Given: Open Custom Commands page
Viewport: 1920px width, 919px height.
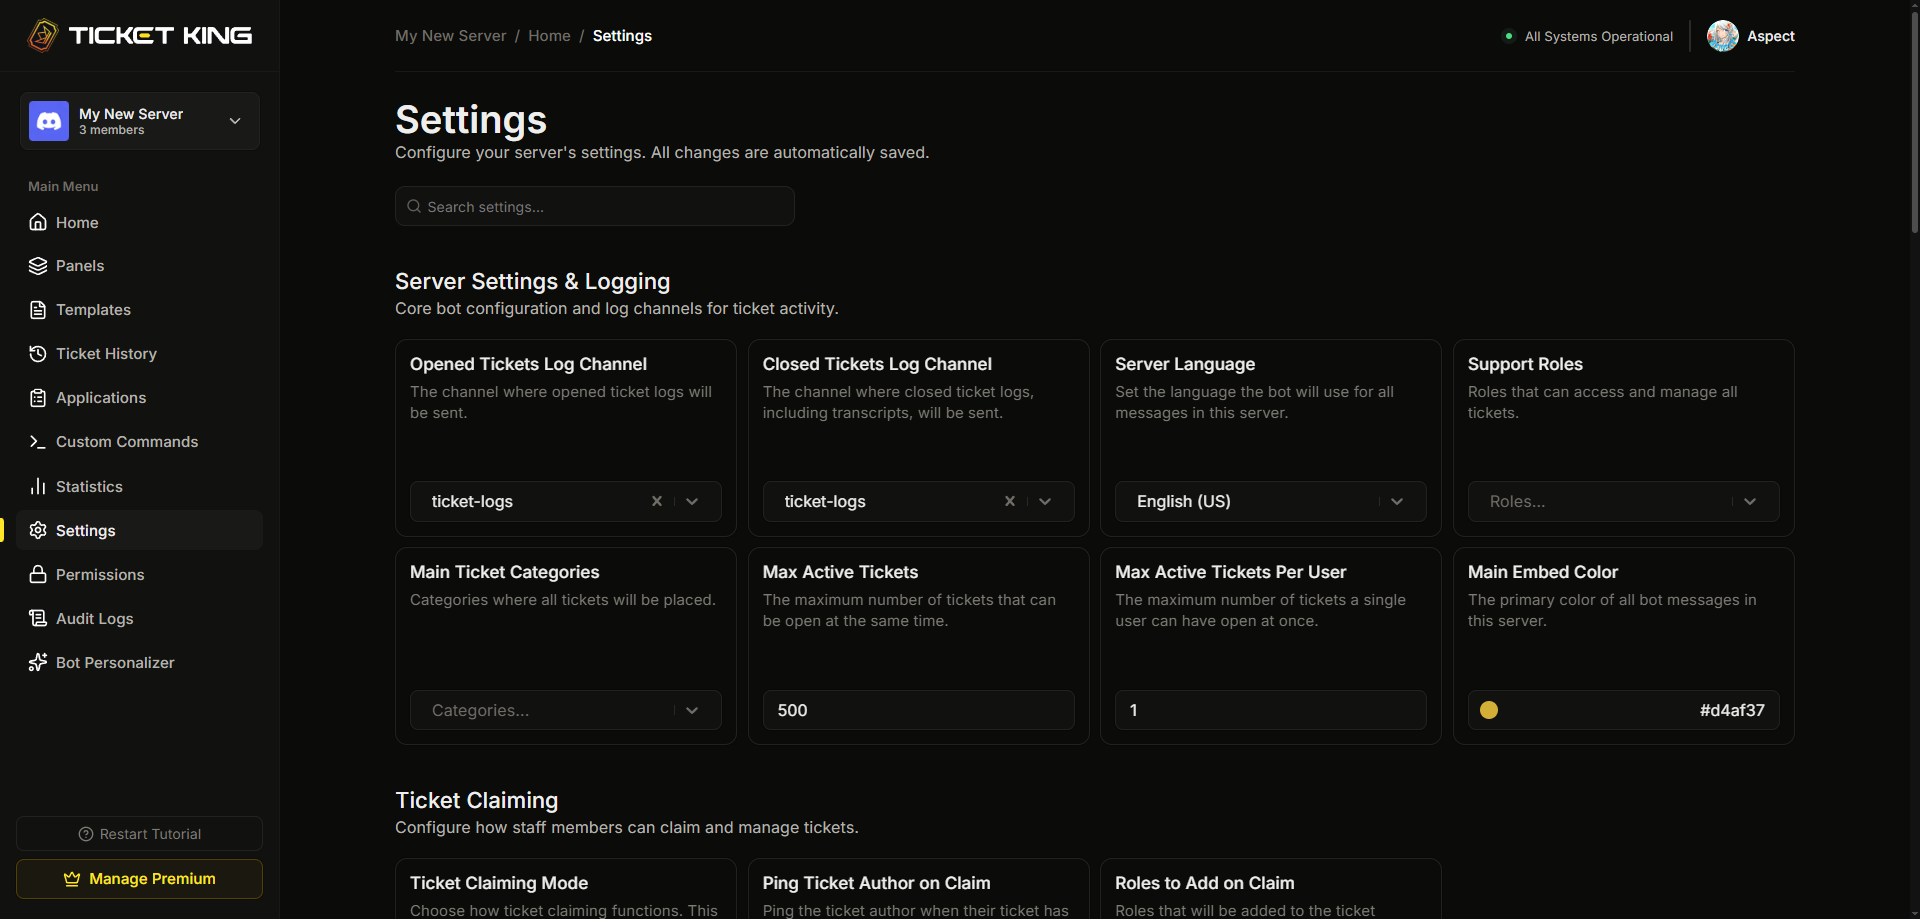Looking at the screenshot, I should [139, 442].
